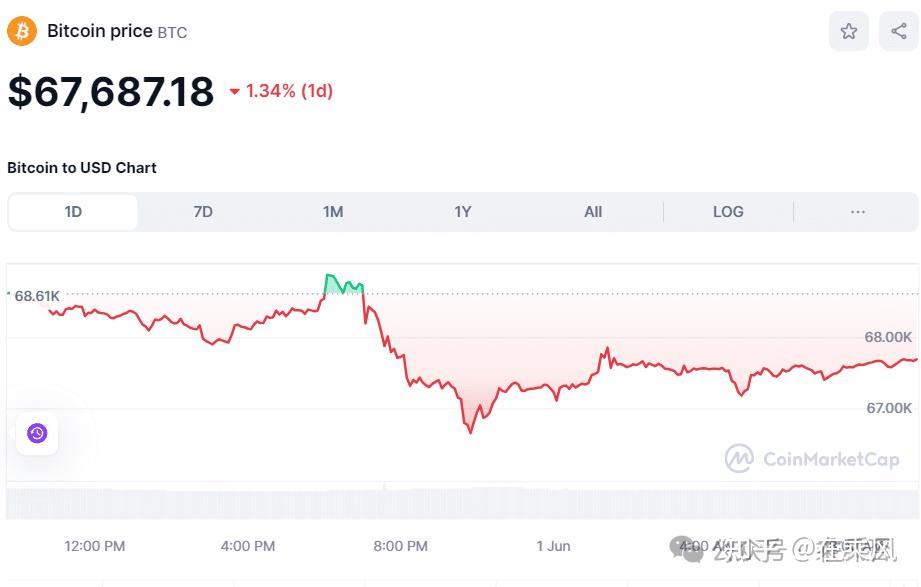Show the 1Y chart range
The width and height of the screenshot is (921, 587).
(x=463, y=212)
